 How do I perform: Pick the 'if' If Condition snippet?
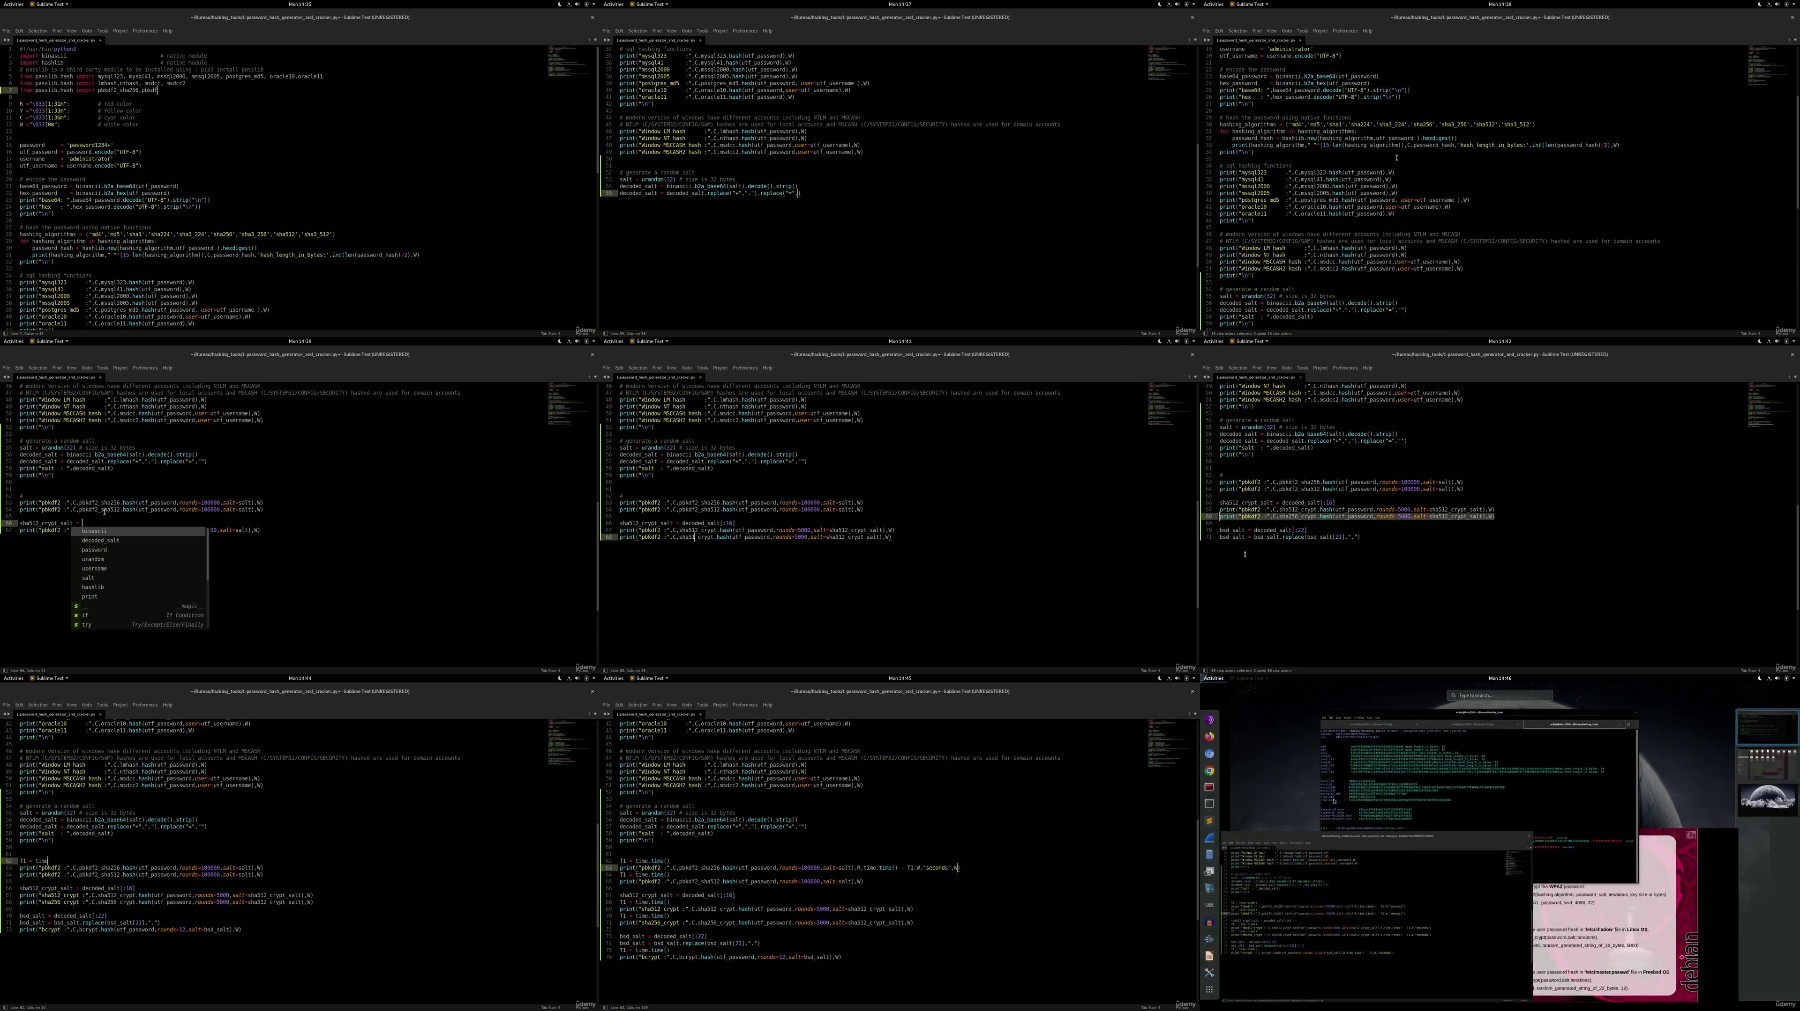(x=139, y=615)
